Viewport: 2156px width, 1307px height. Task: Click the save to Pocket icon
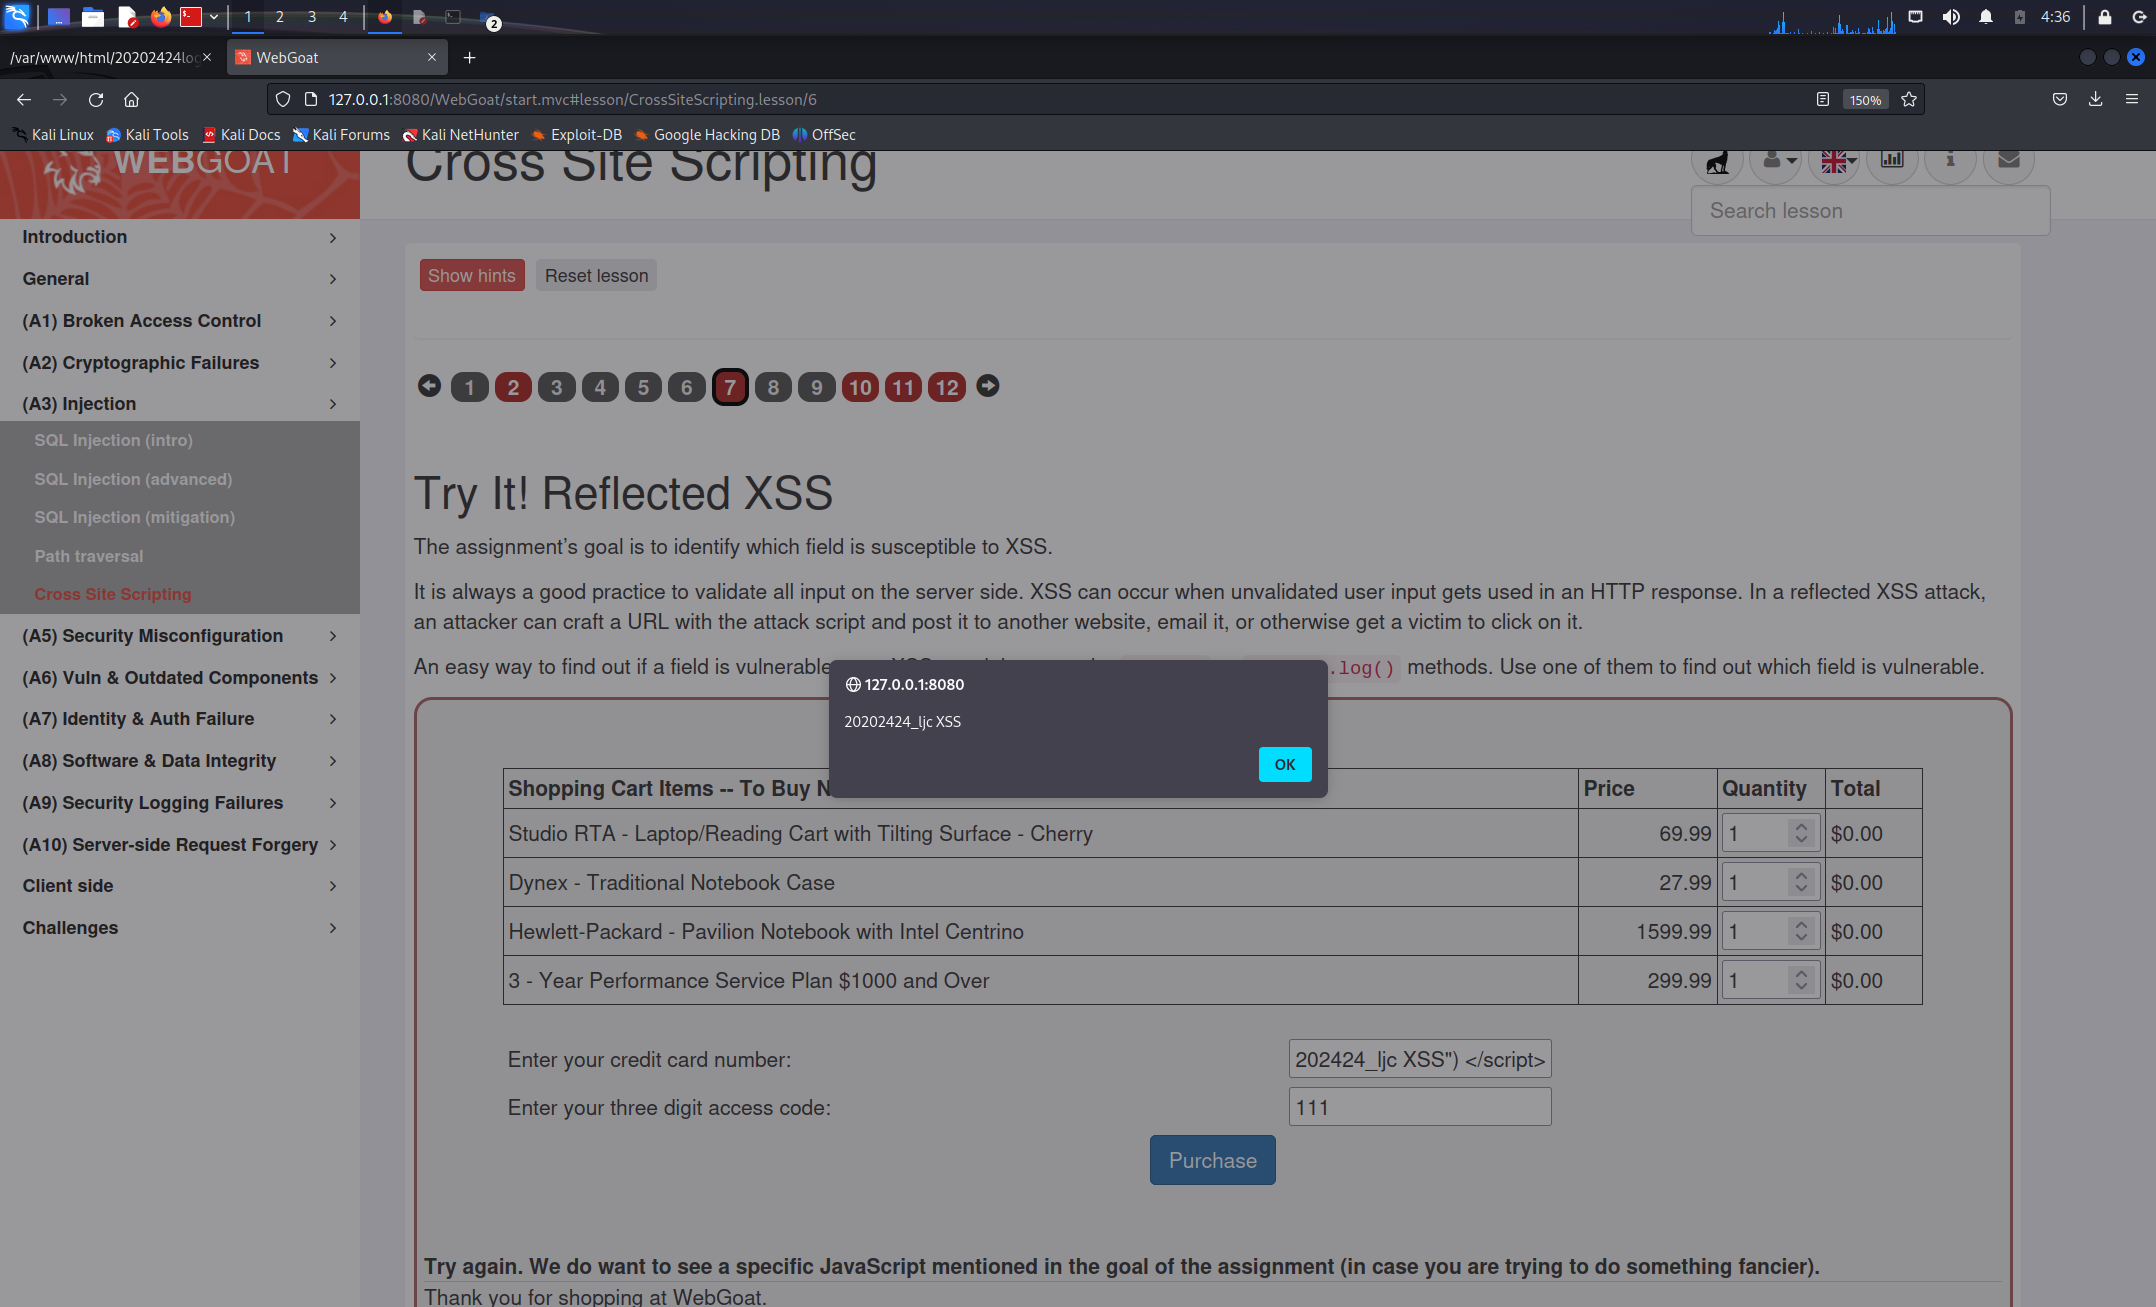pos(2060,99)
